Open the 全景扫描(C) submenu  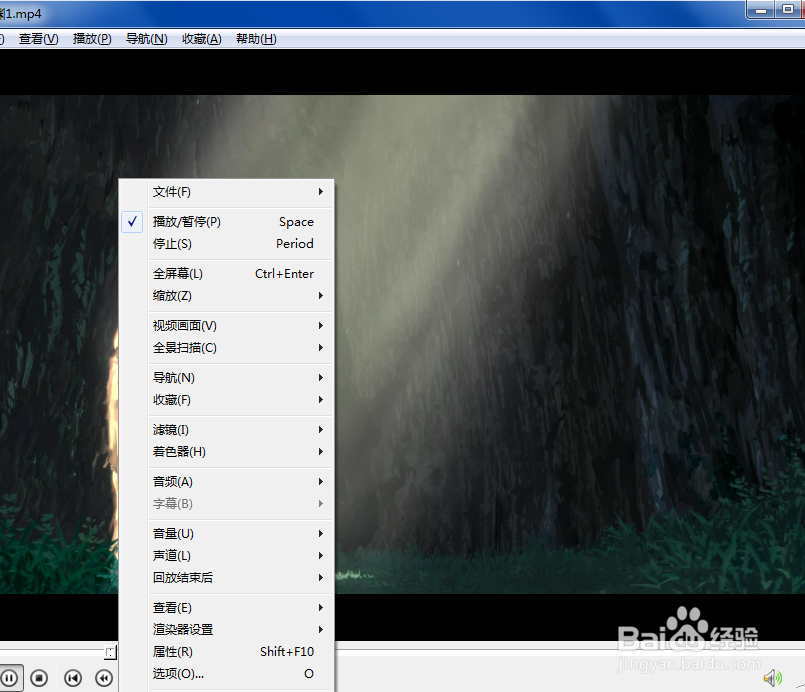click(x=226, y=348)
